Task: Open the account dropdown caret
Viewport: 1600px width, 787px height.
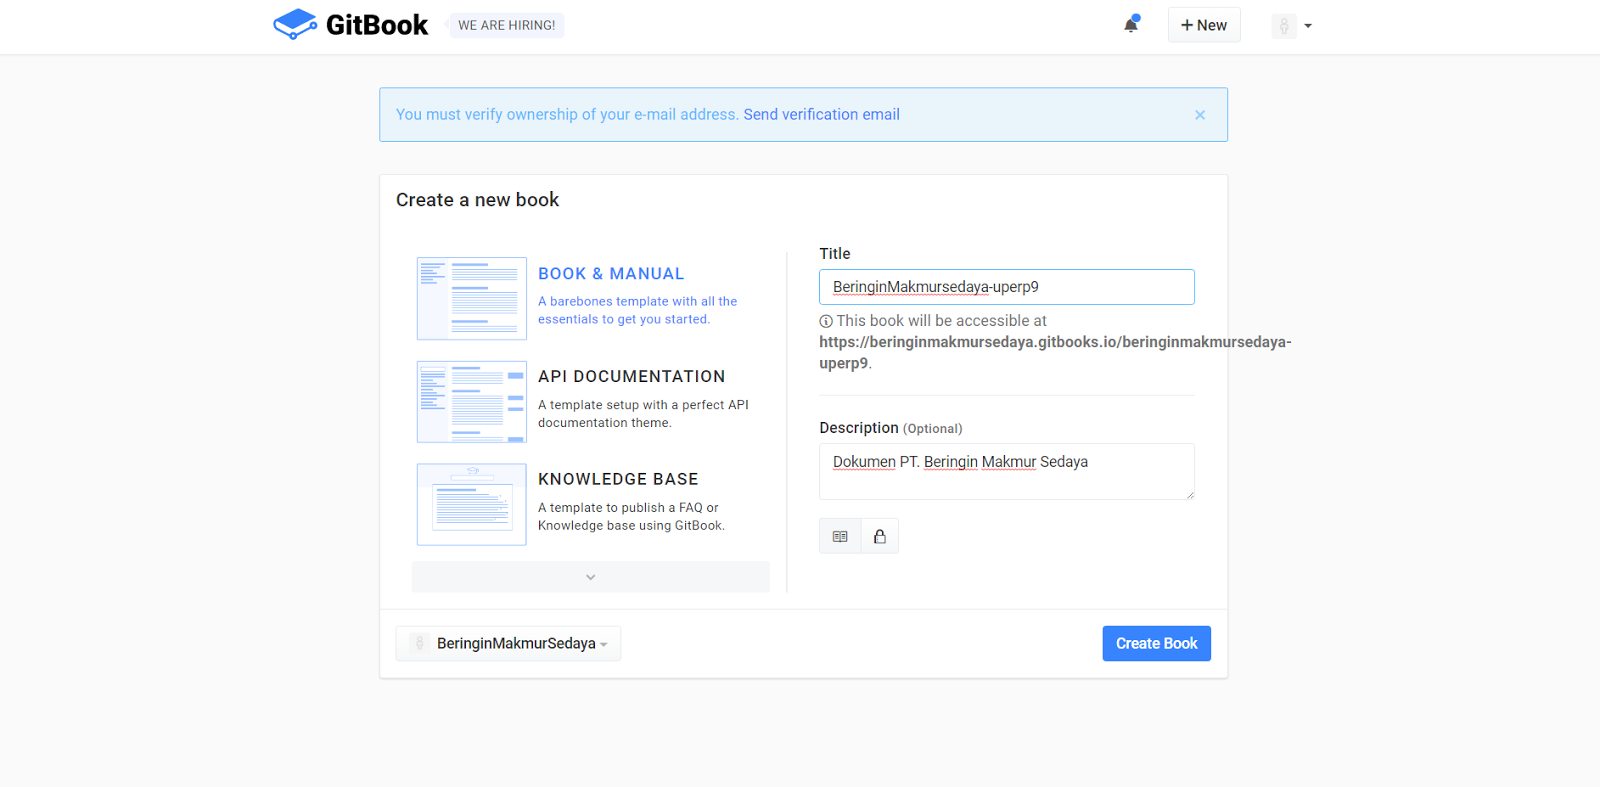Action: [1308, 26]
